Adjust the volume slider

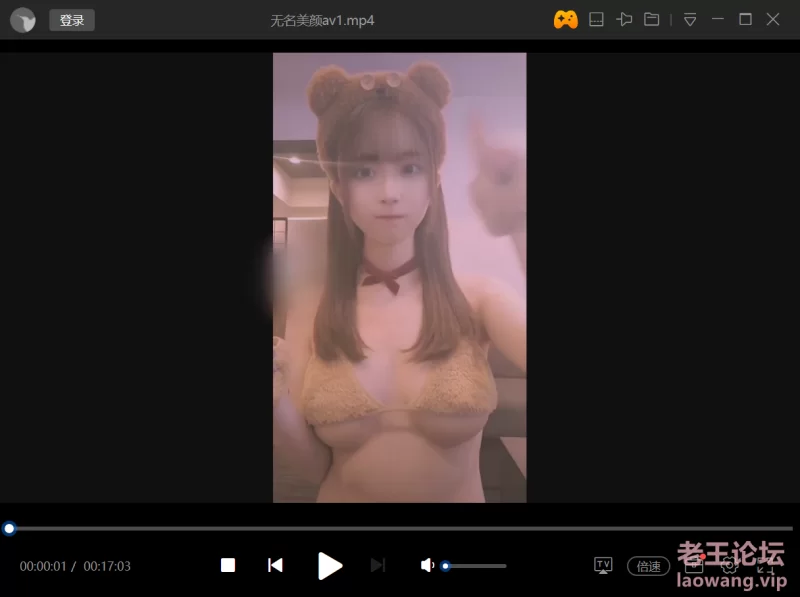[474, 566]
